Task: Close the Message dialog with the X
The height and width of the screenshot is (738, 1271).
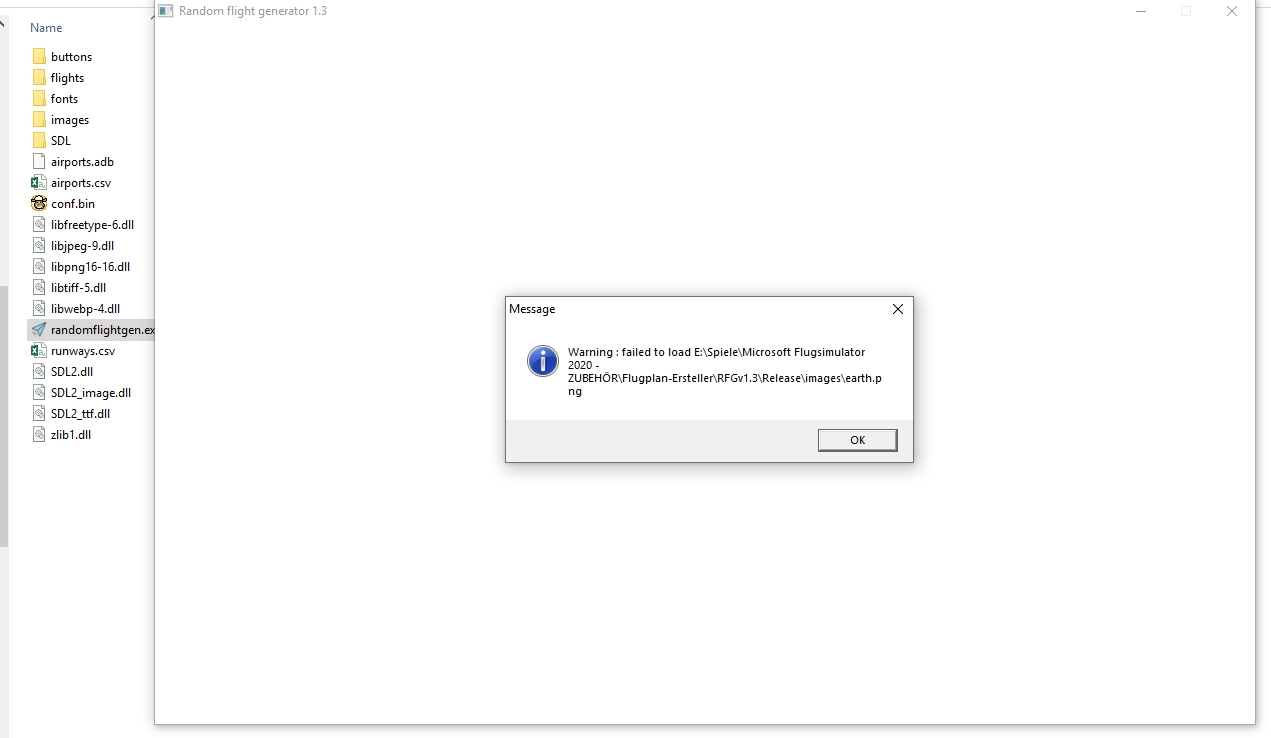Action: point(897,309)
